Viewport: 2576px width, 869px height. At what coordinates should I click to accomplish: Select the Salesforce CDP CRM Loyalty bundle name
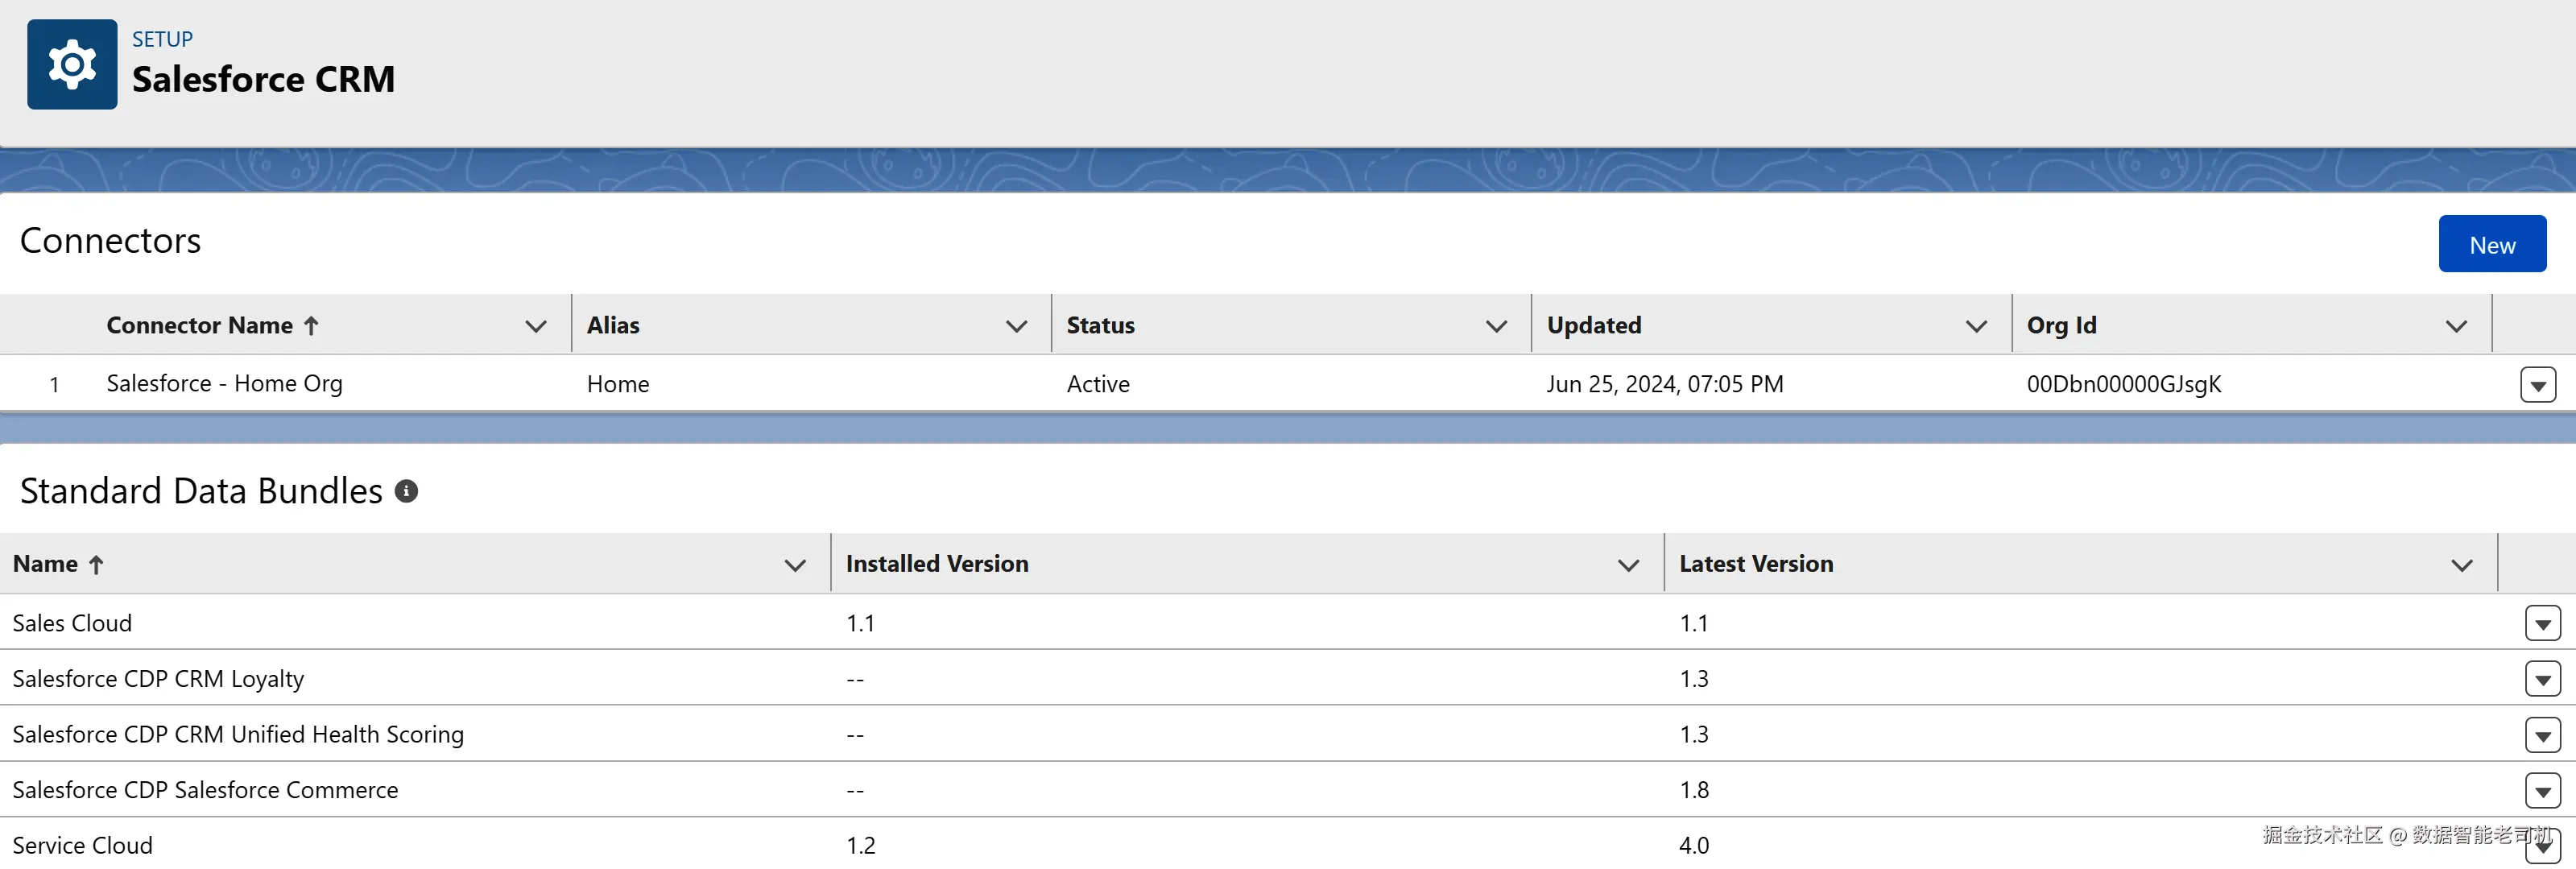(x=158, y=679)
